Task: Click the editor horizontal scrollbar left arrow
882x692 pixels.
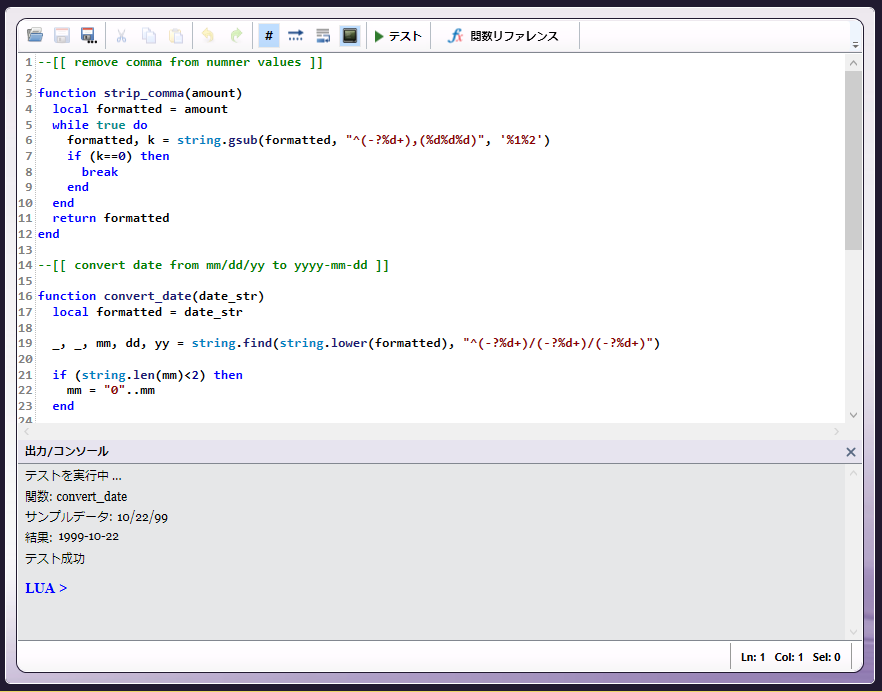Action: click(26, 432)
